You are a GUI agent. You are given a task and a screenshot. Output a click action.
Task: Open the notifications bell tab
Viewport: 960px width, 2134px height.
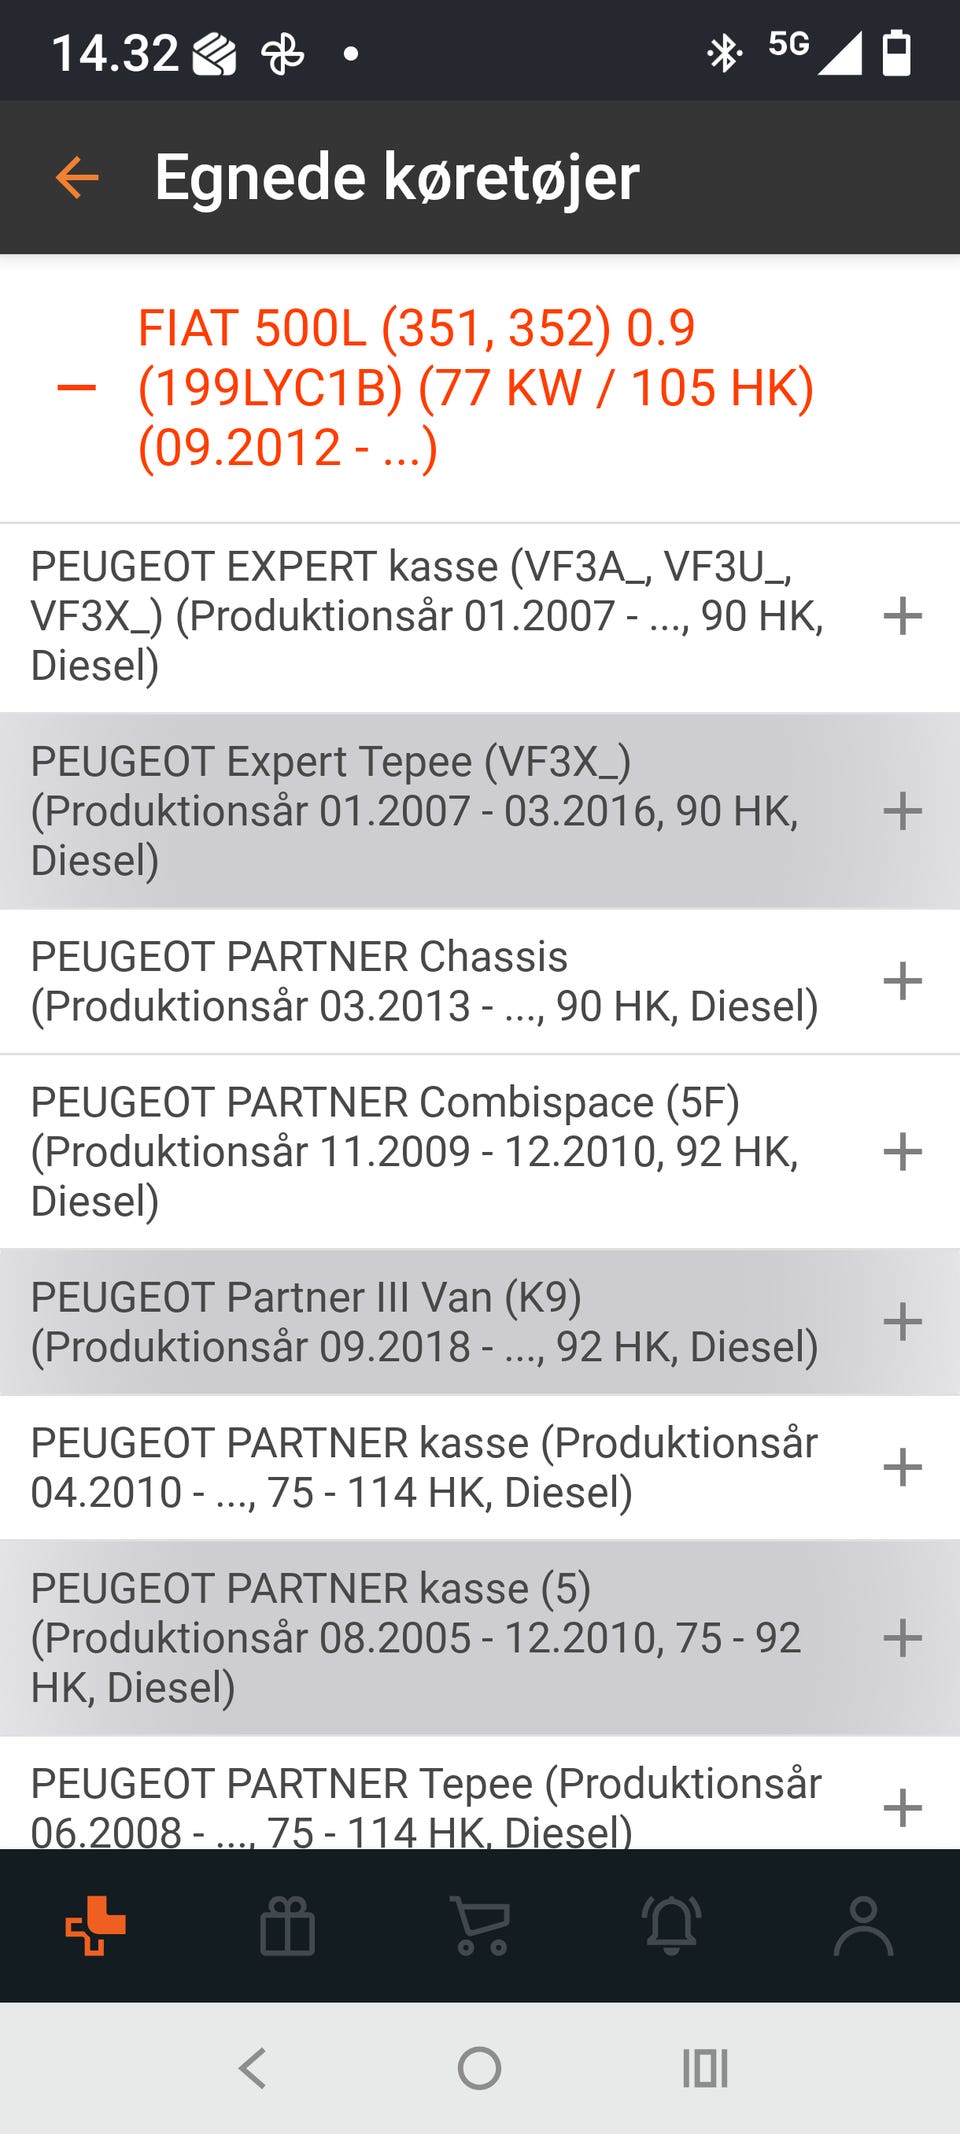(672, 1925)
